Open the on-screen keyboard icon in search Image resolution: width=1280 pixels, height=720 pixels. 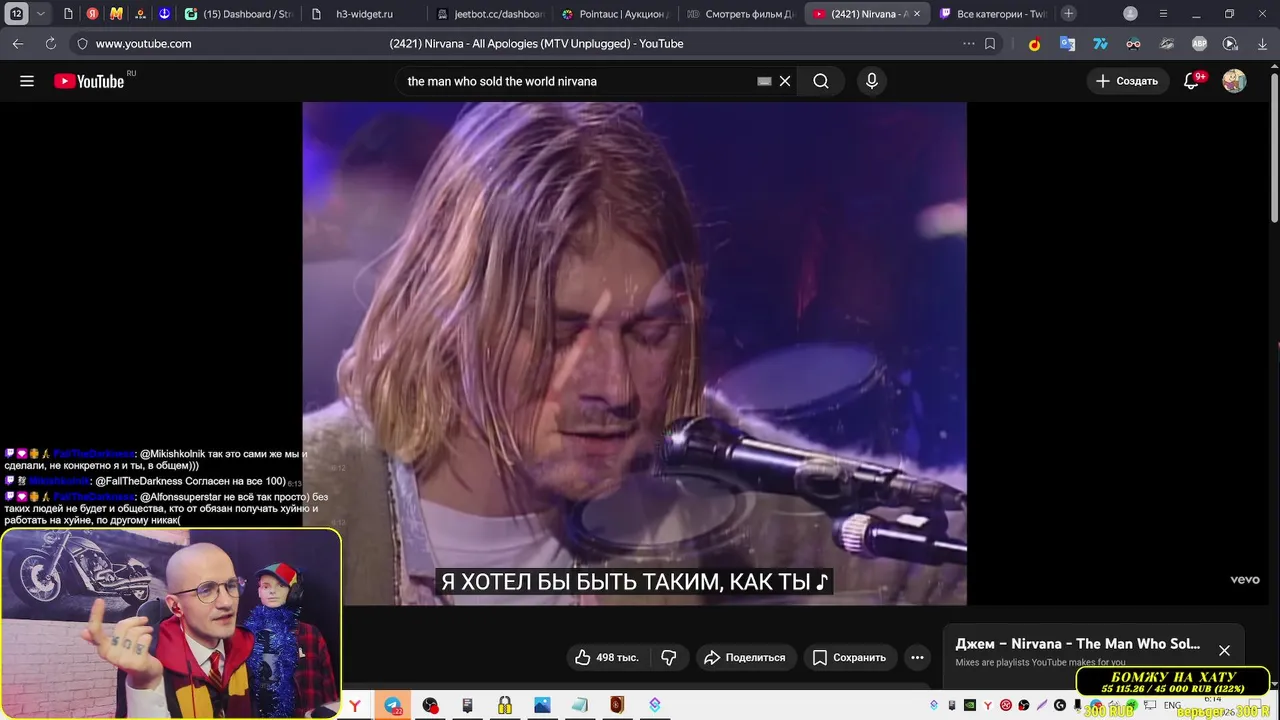(764, 81)
